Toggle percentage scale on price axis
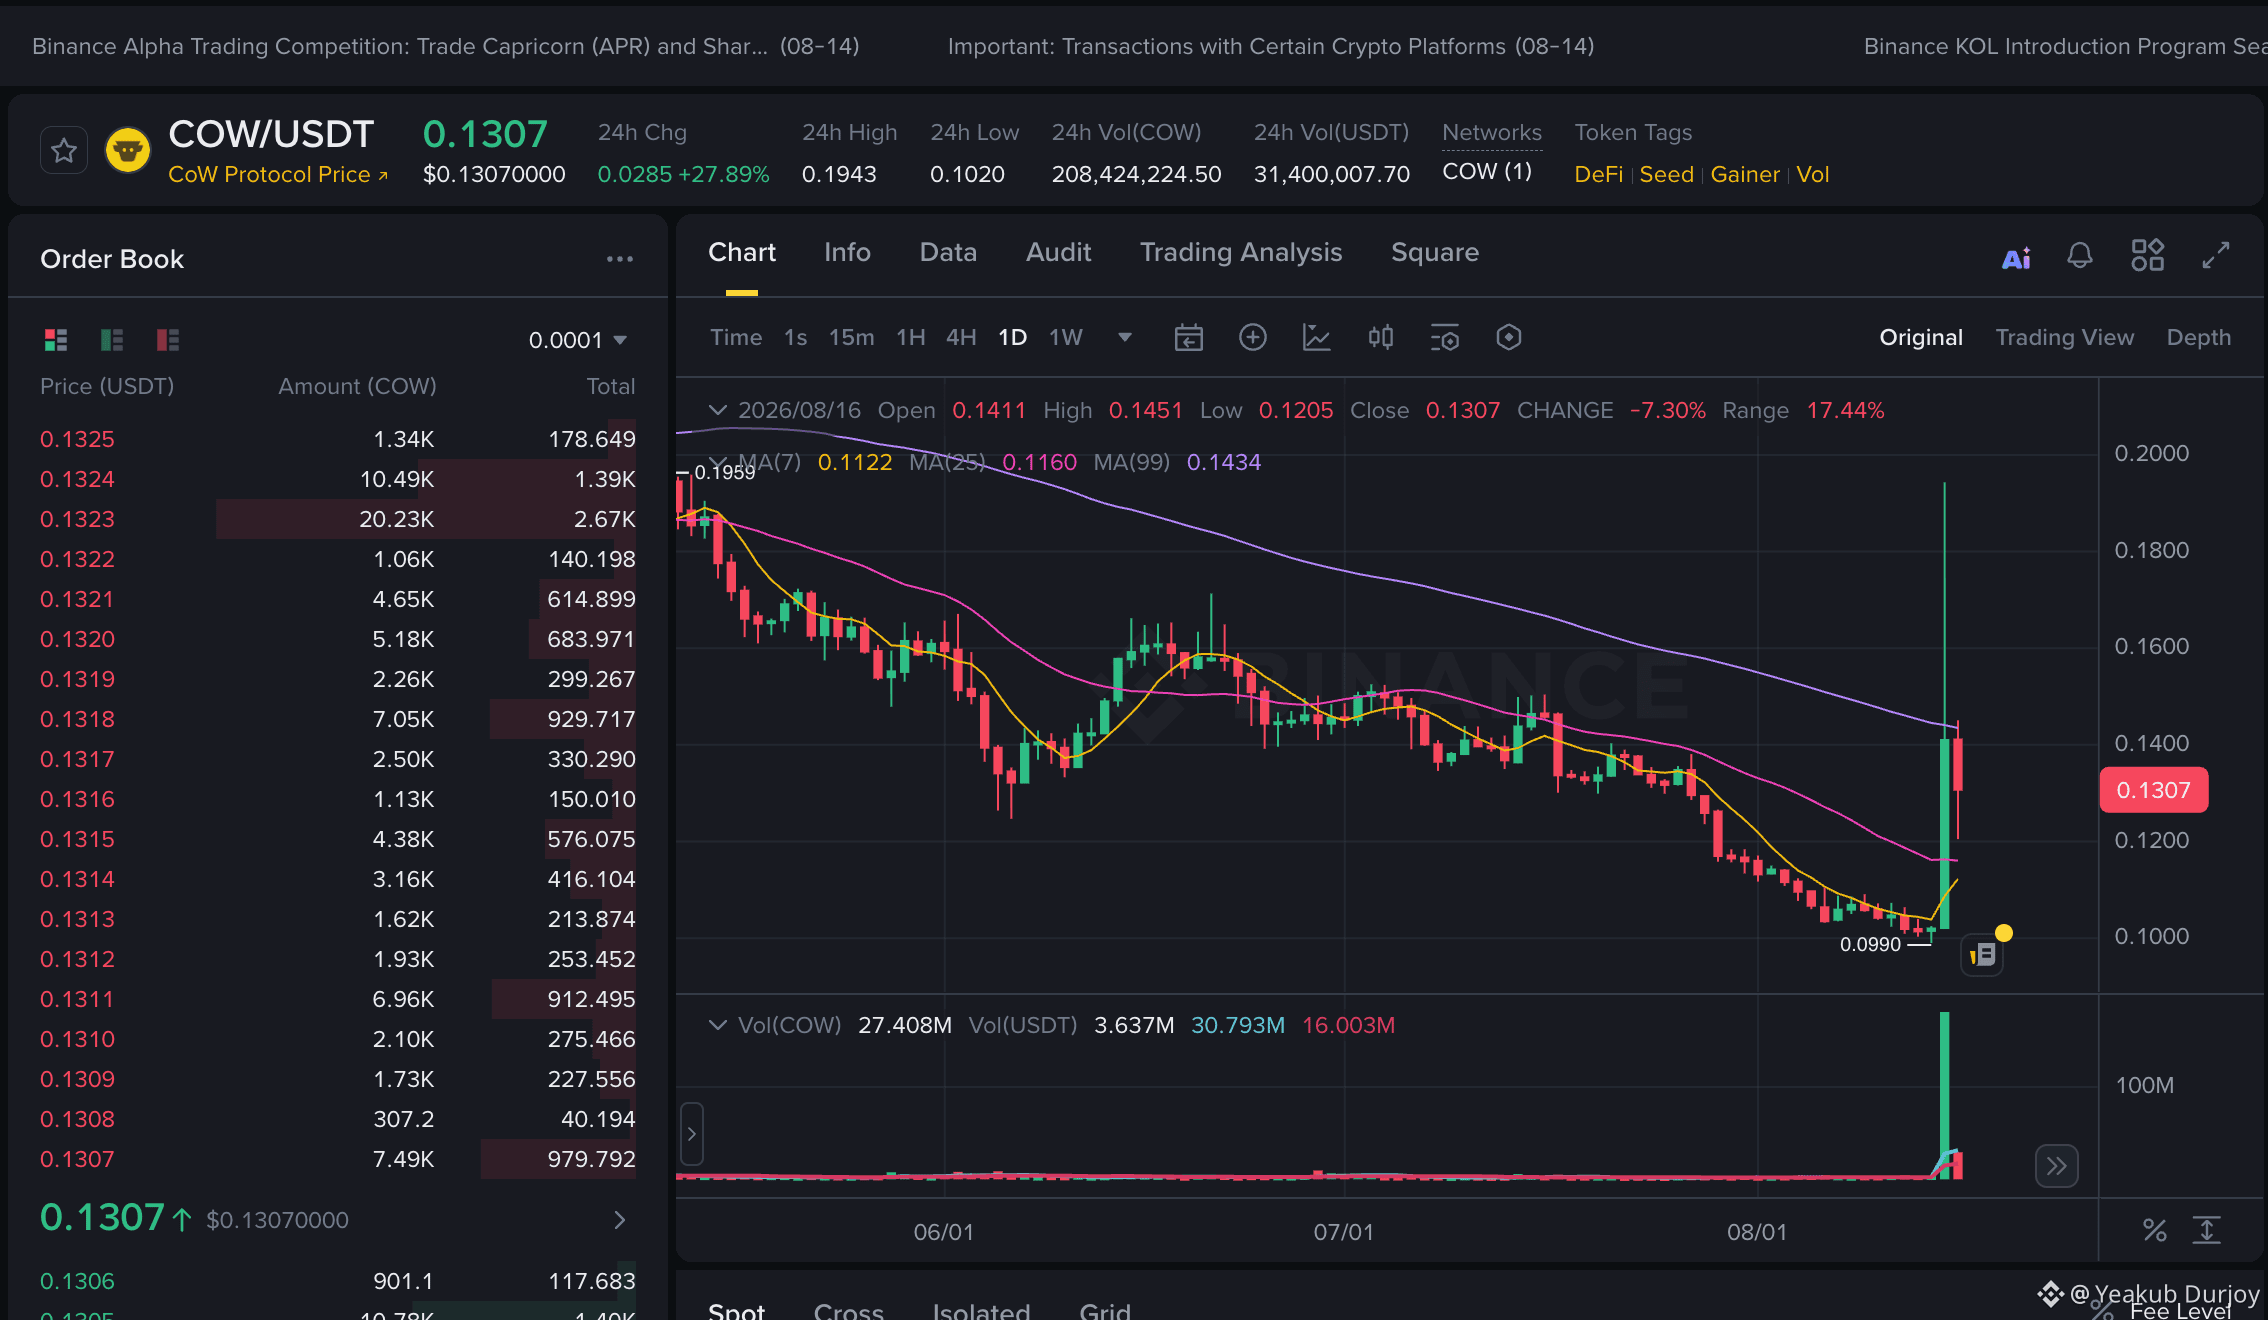Screen dimensions: 2268x1320 (x=2155, y=1231)
